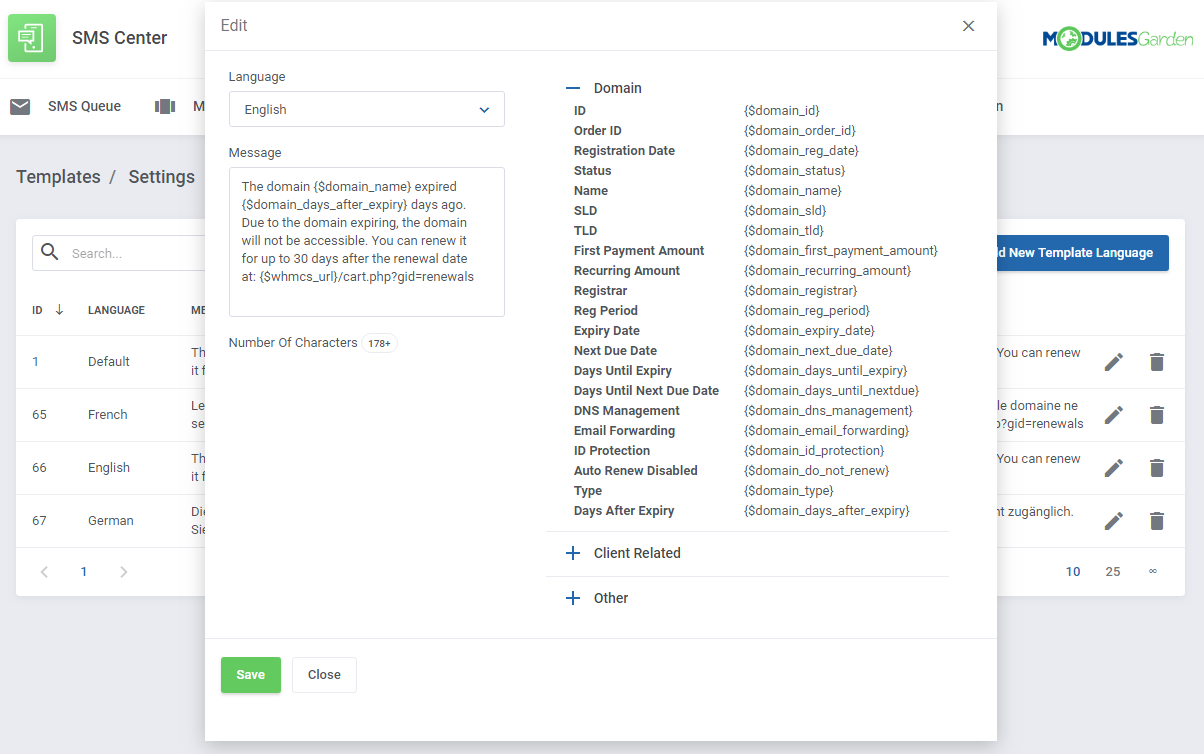The image size is (1204, 754).
Task: Click the edit pencil for English row
Action: click(x=1113, y=468)
